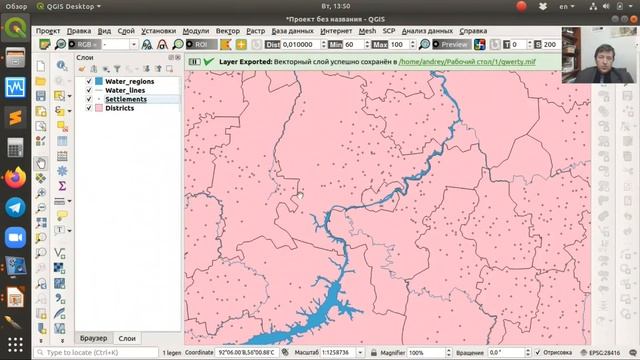Click the SCP cumulative stretch icon
This screenshot has width=640, height=360.
tap(147, 44)
